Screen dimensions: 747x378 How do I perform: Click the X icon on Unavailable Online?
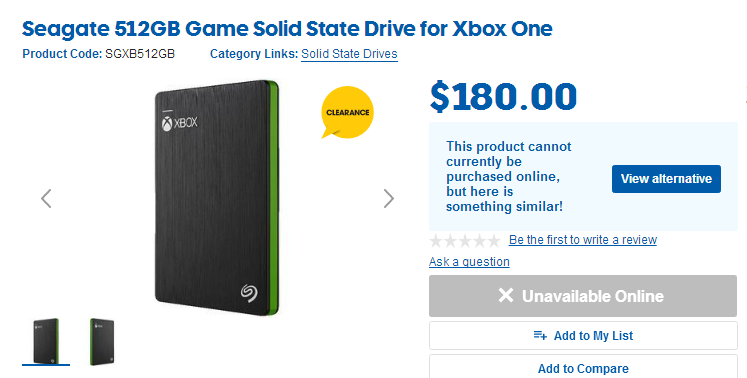(x=506, y=296)
